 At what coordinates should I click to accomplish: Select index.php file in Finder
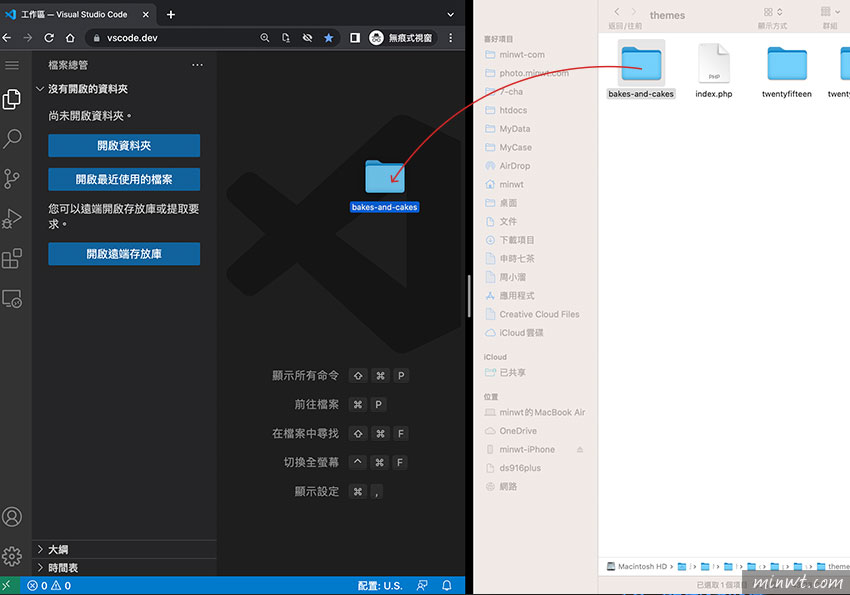point(714,70)
